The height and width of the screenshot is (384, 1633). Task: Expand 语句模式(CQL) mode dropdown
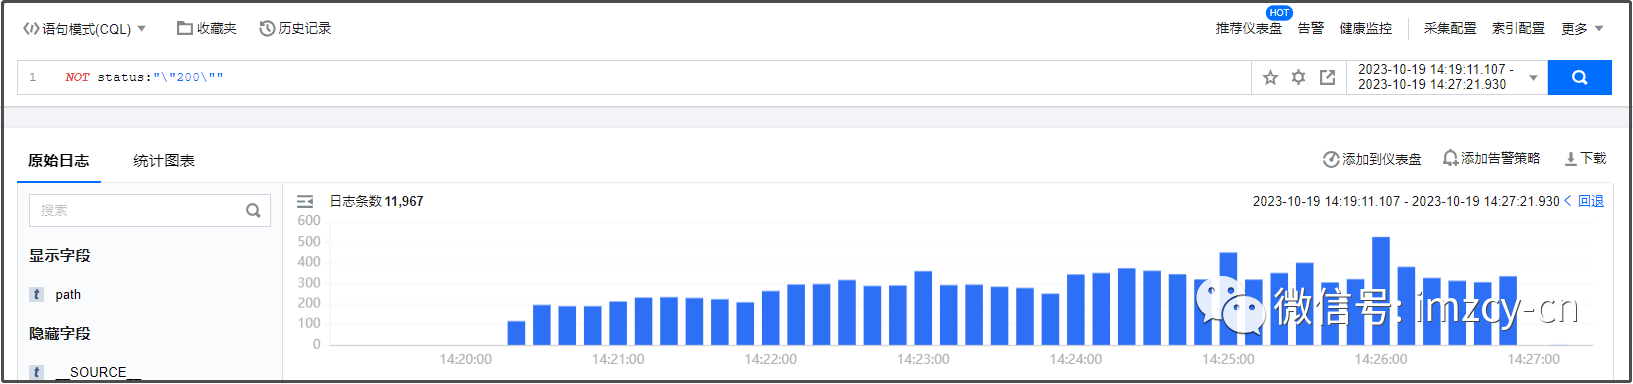pos(84,29)
